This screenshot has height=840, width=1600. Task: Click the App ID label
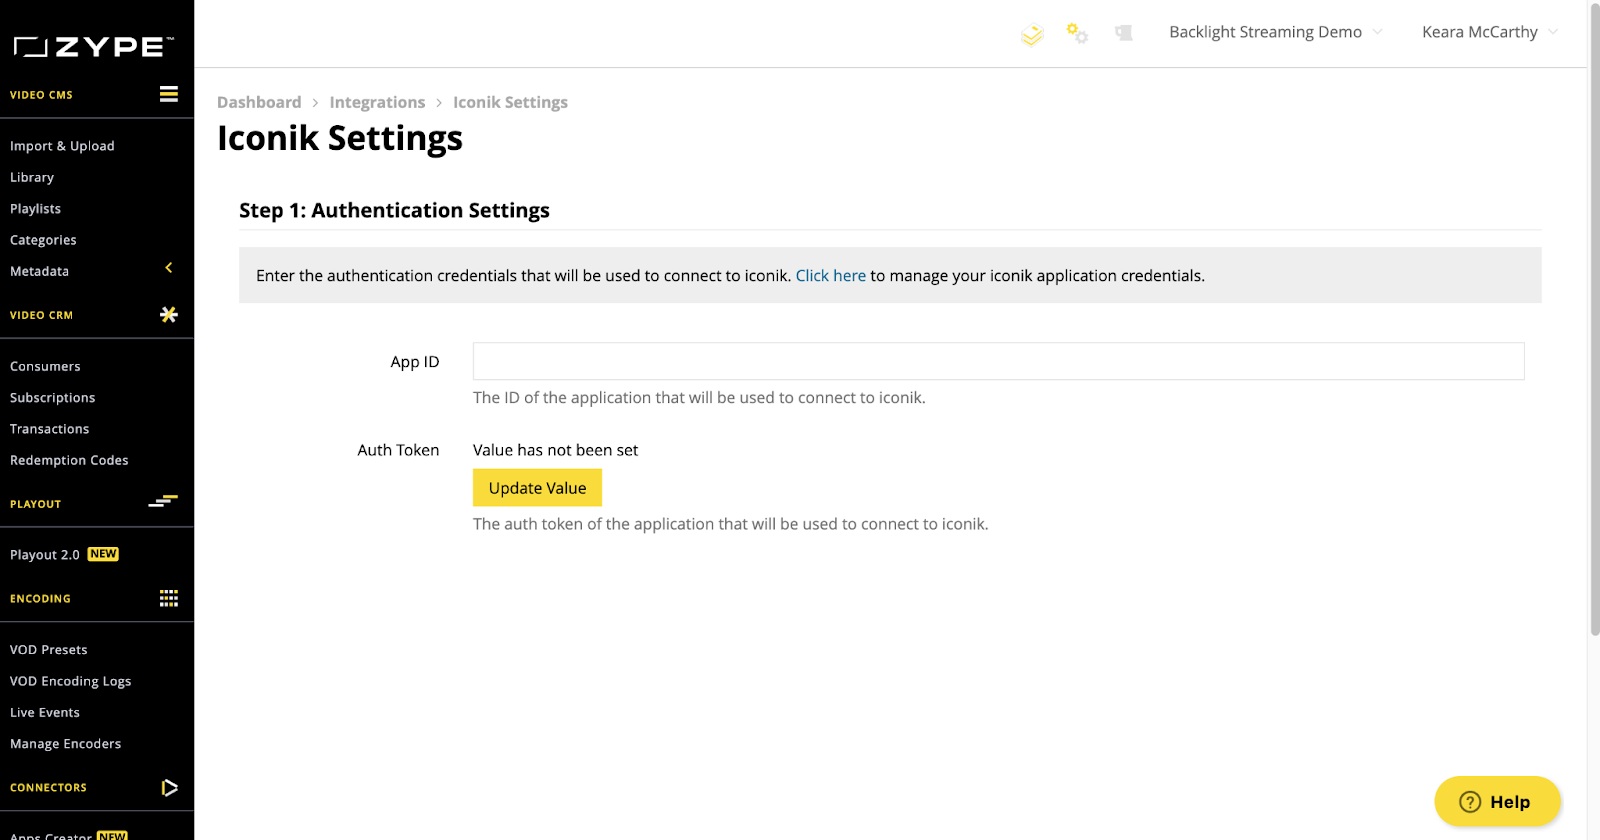click(415, 362)
